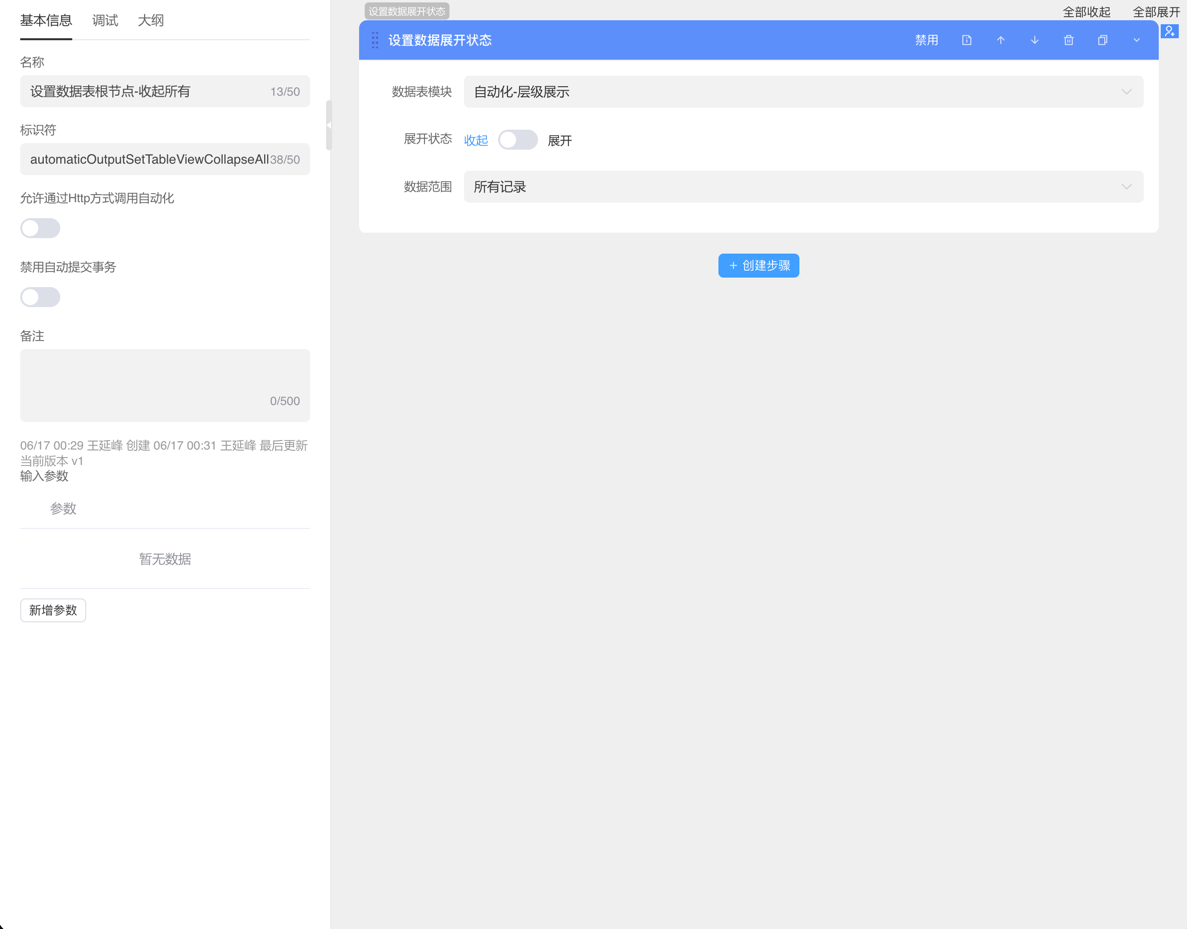The image size is (1187, 929).
Task: Click the 新增参数 button
Action: tap(53, 610)
